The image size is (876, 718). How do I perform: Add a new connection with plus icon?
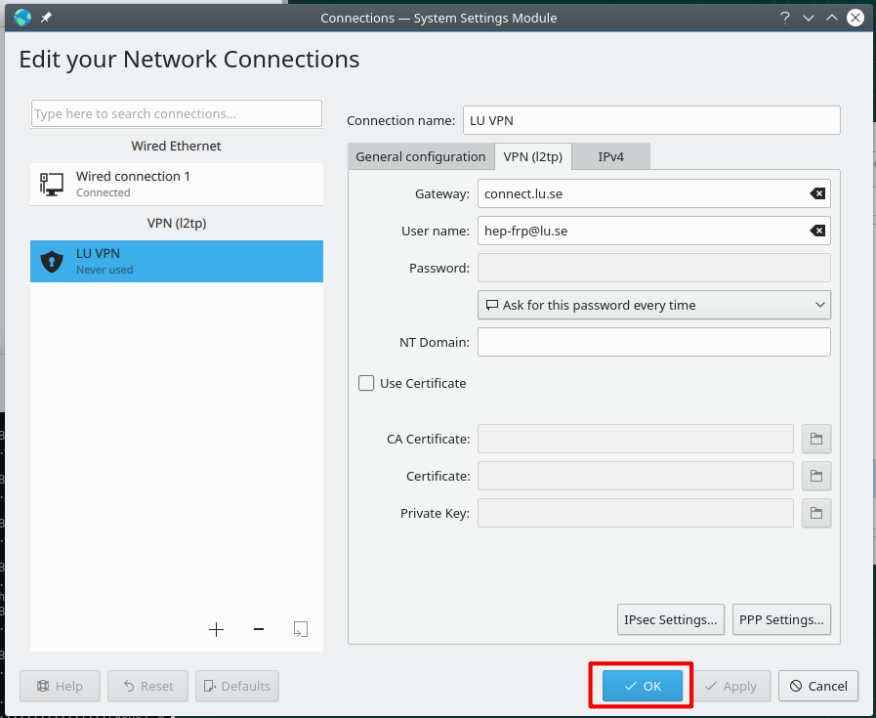click(x=216, y=630)
